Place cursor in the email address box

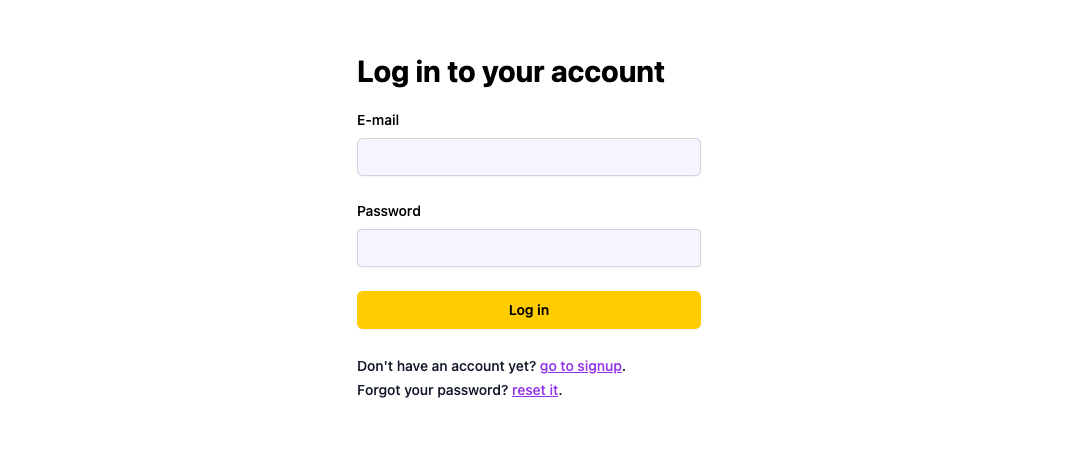click(528, 157)
